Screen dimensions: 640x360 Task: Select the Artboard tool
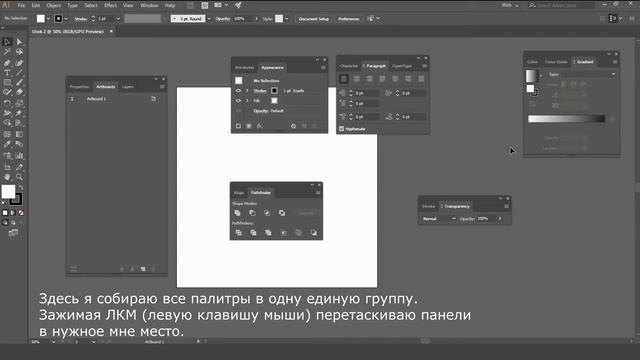click(7, 167)
